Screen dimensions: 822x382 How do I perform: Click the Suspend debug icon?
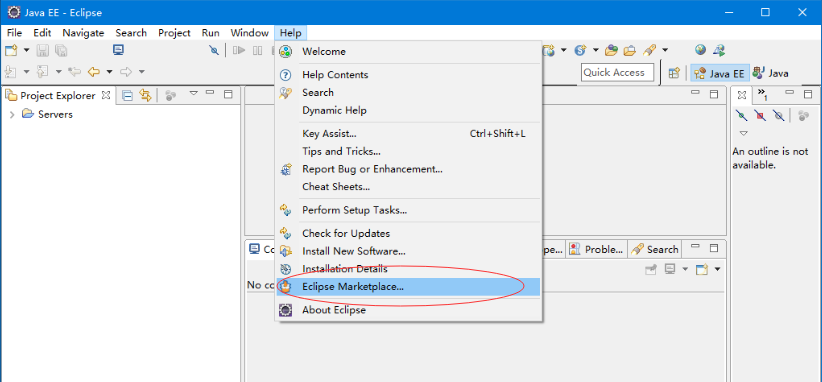coord(257,50)
